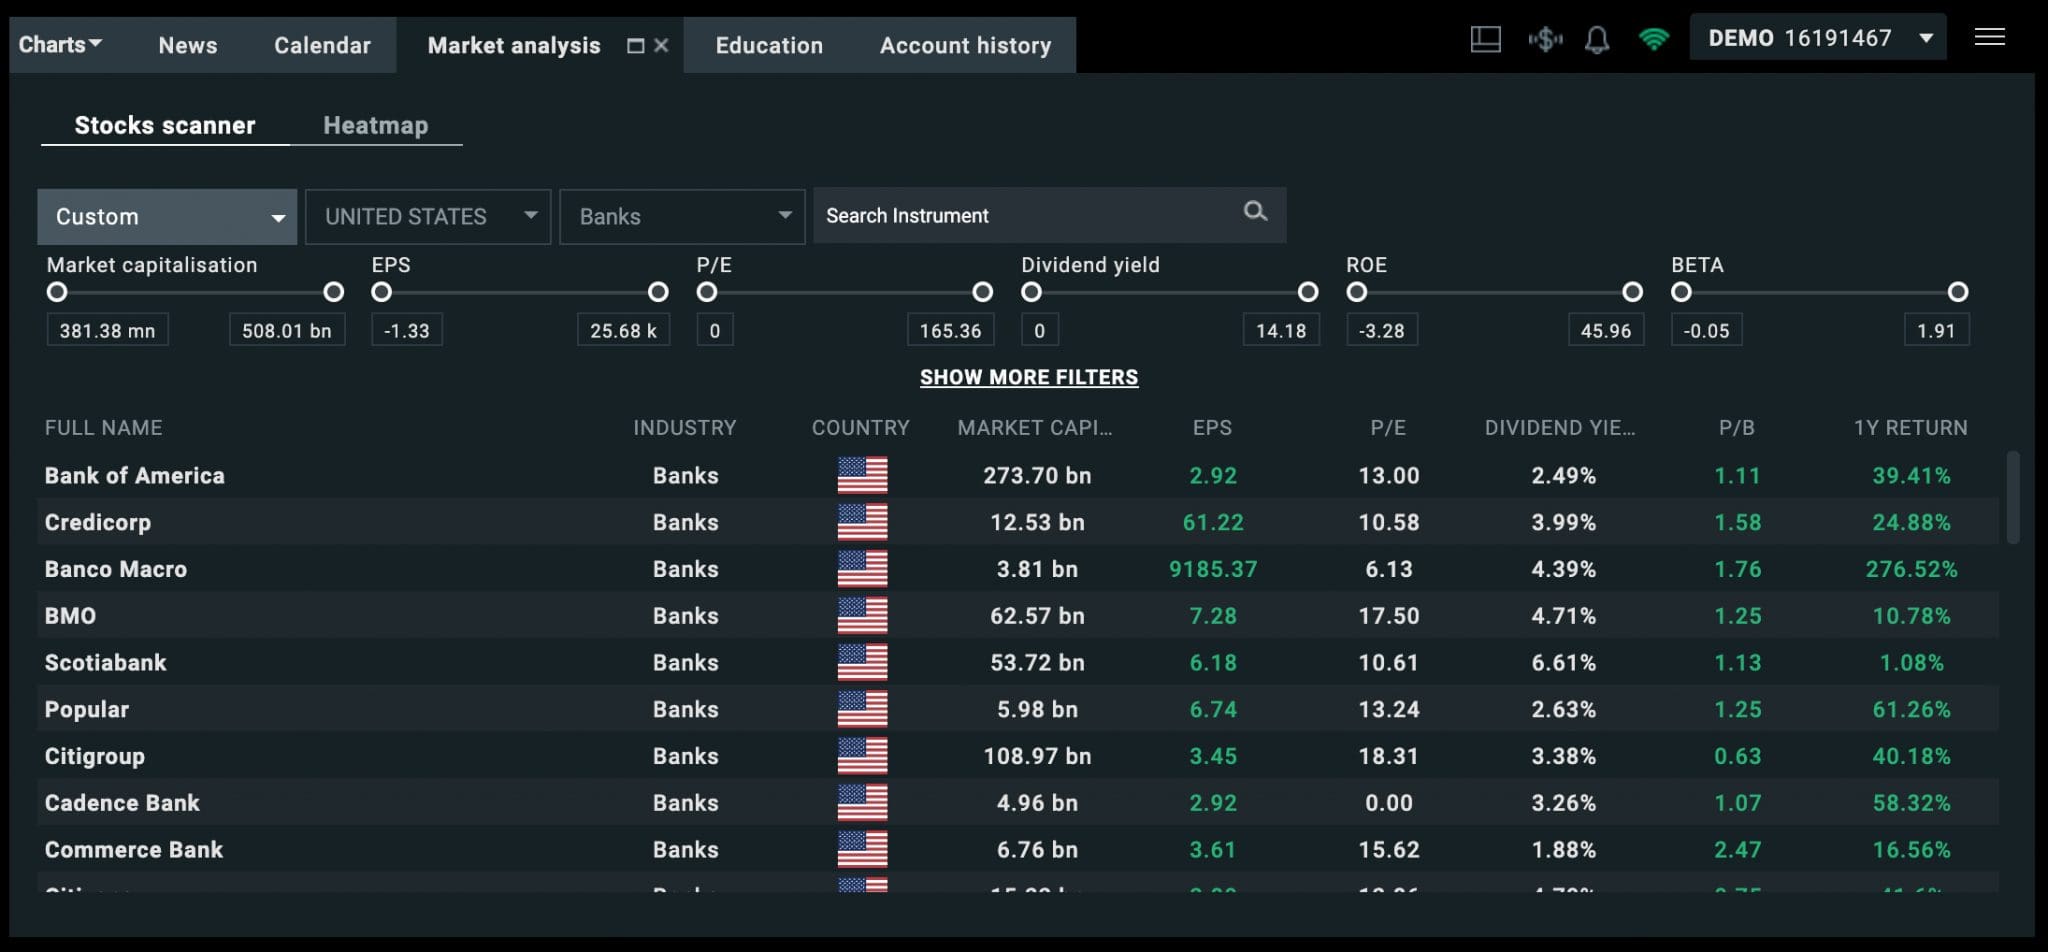
Task: Click Market capitalisation maximum slider handle
Action: 334,292
